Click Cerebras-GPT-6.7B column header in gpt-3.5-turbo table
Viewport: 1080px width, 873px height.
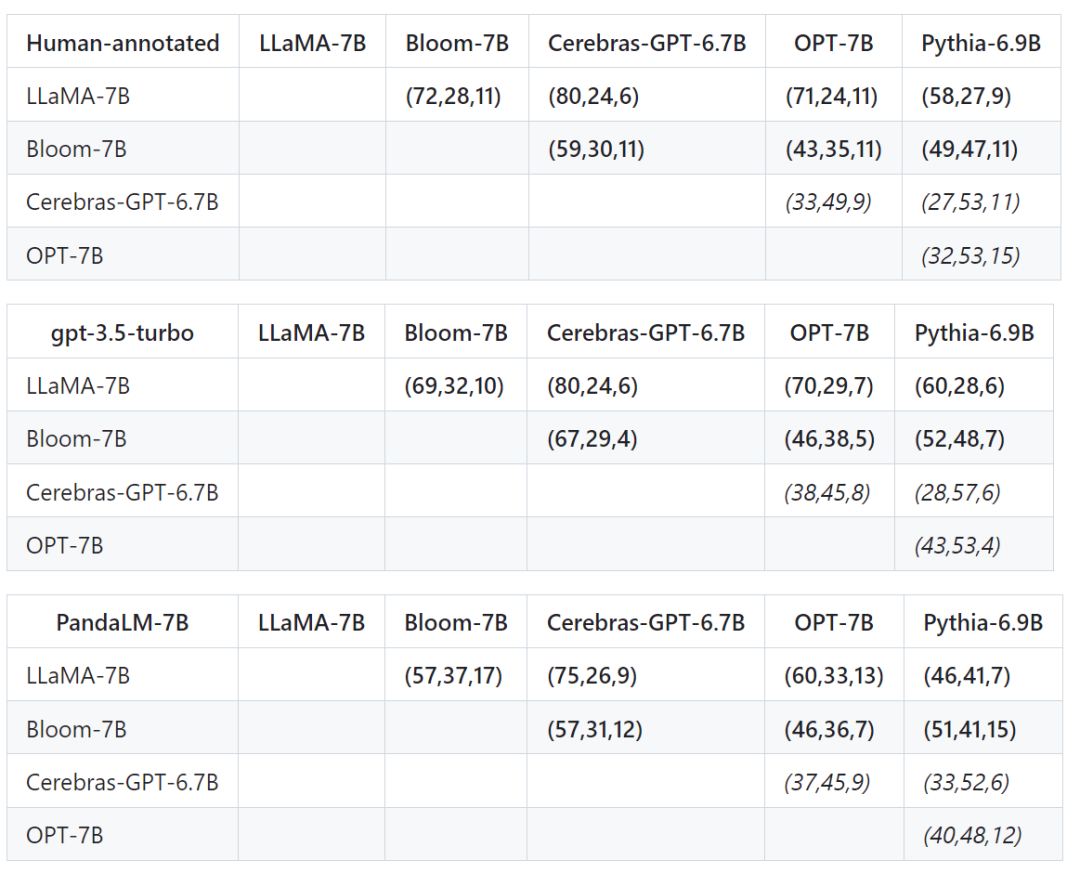click(645, 333)
